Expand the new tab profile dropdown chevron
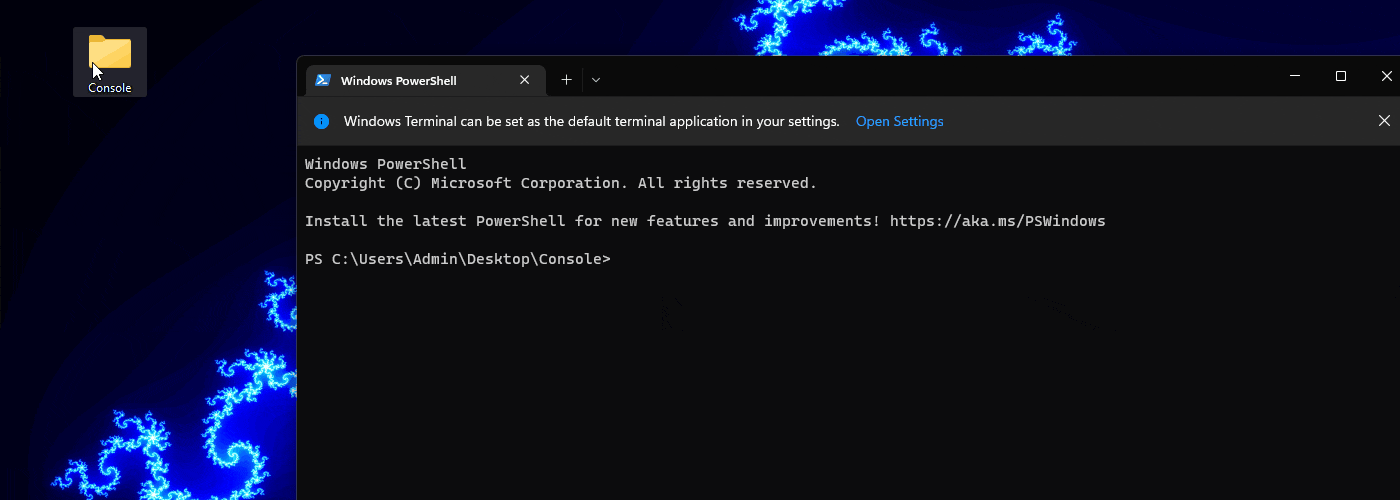This screenshot has height=500, width=1400. click(x=596, y=80)
